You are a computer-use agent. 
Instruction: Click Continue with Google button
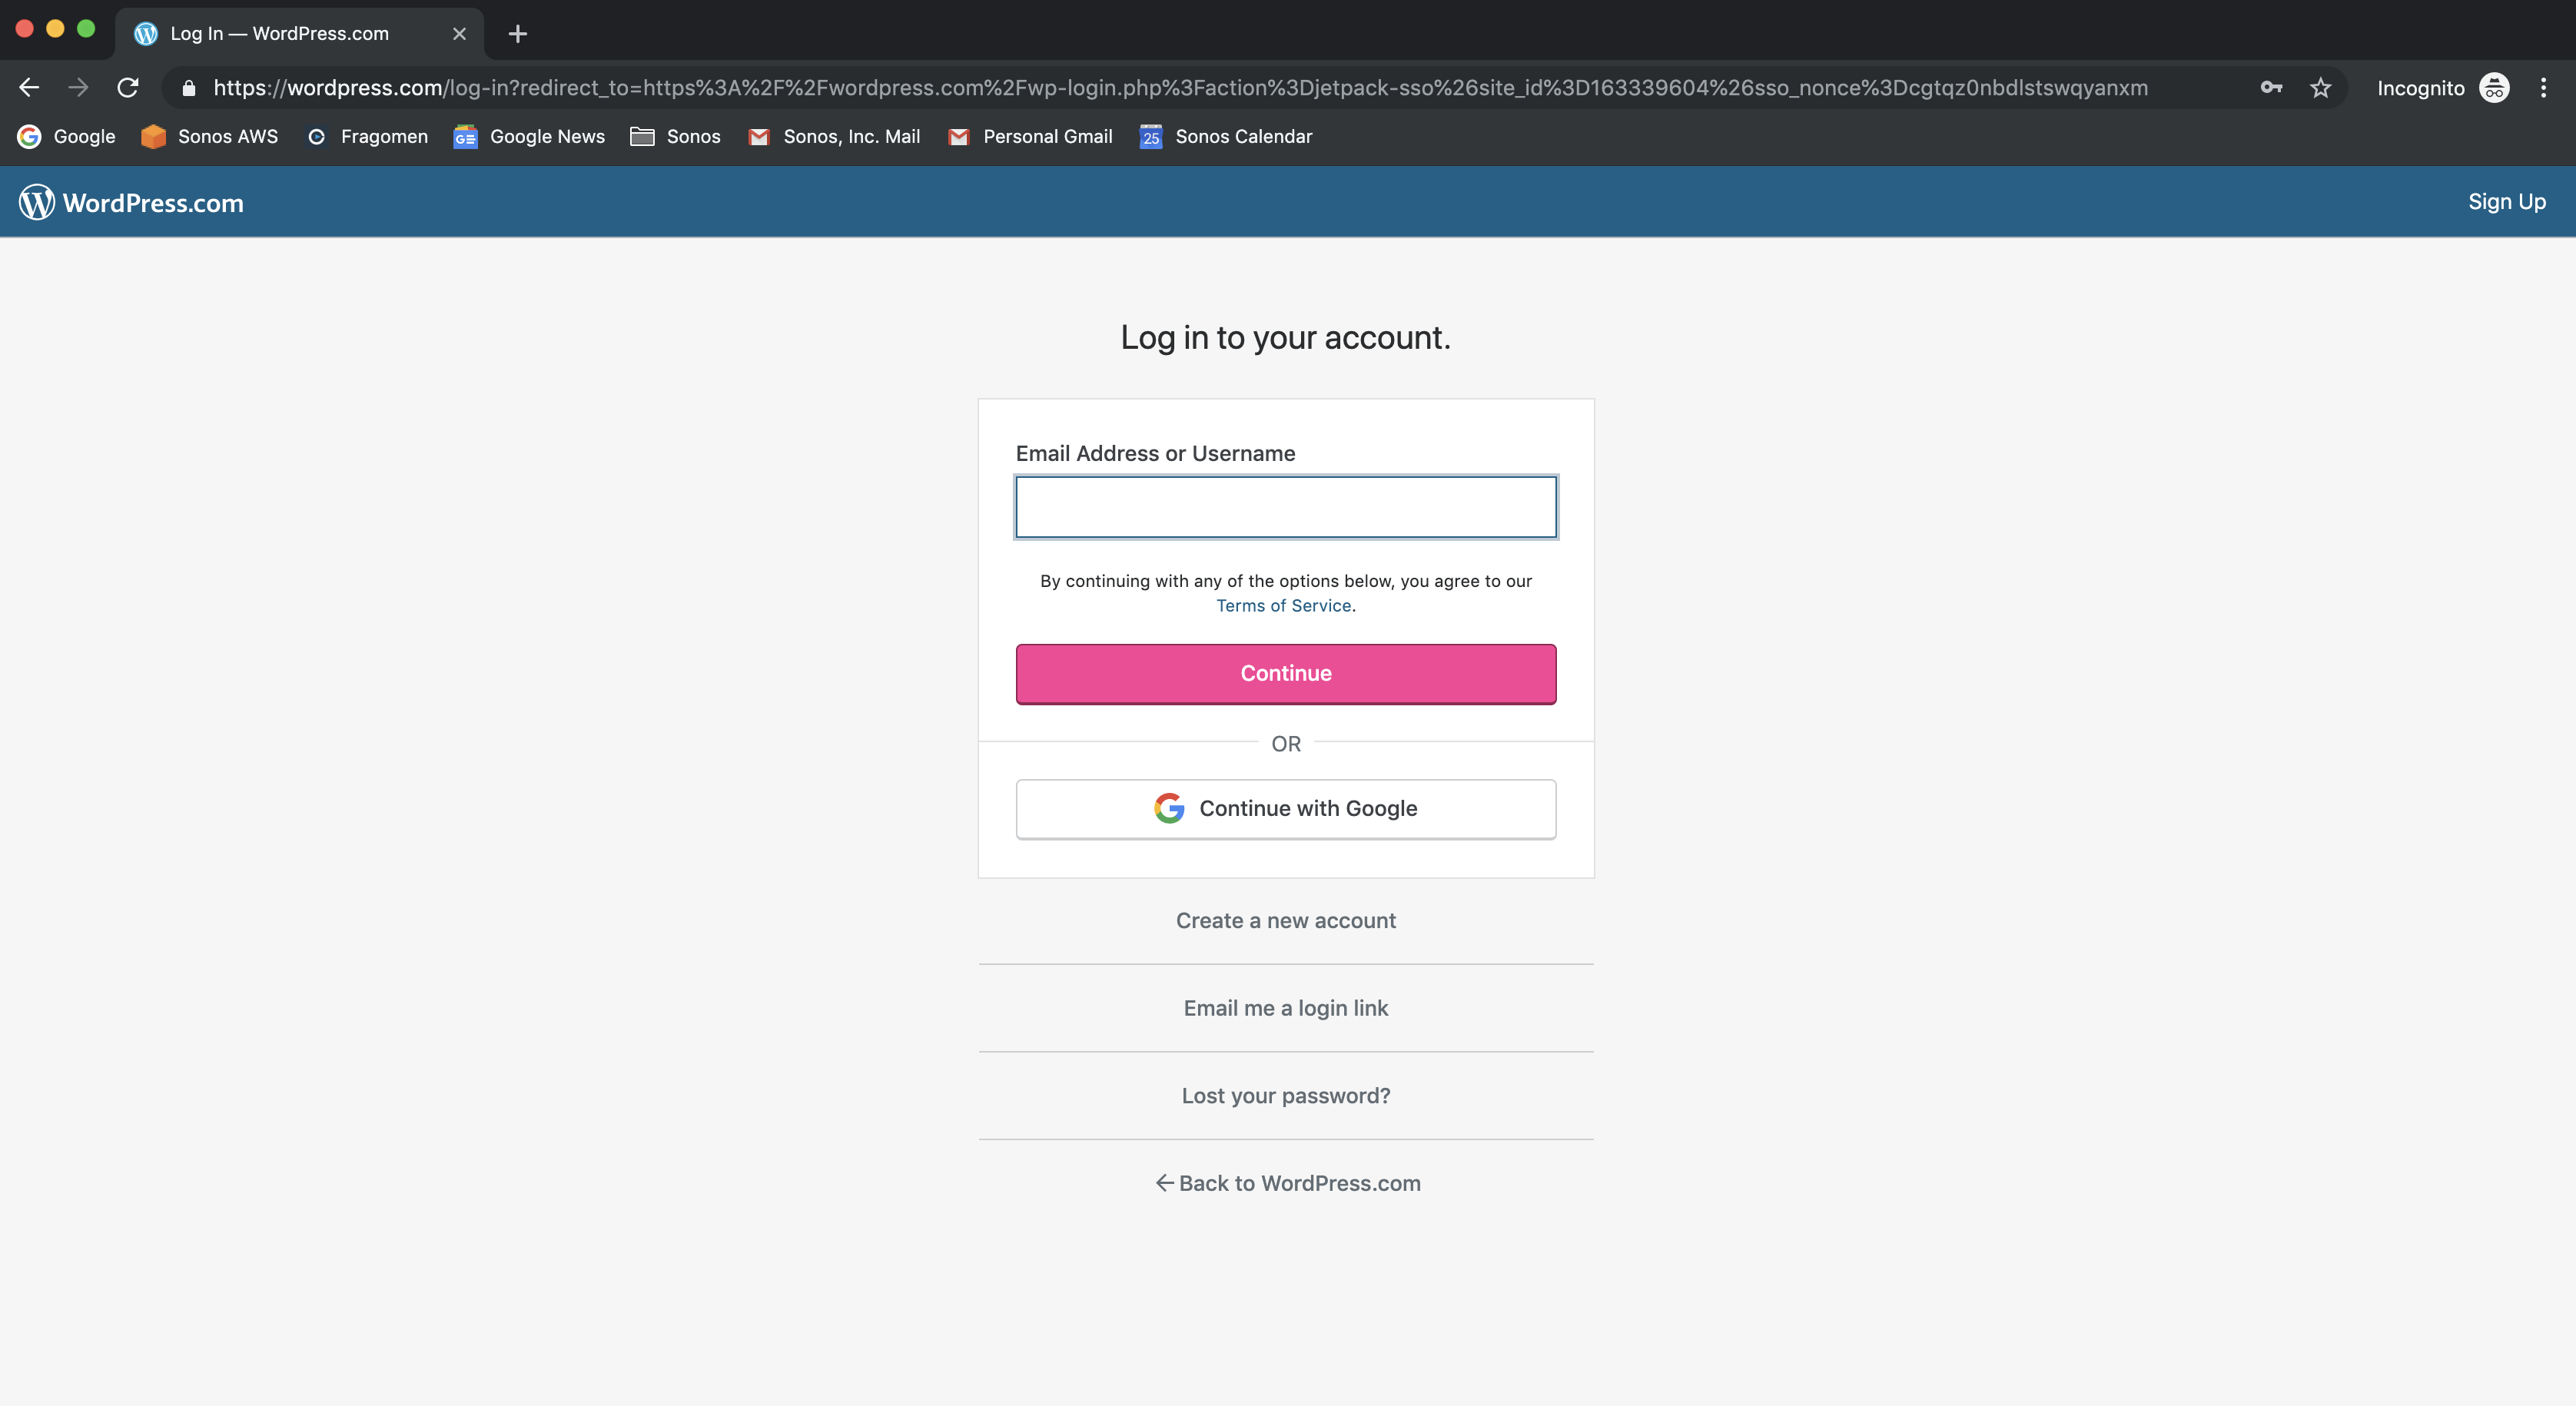(x=1286, y=809)
